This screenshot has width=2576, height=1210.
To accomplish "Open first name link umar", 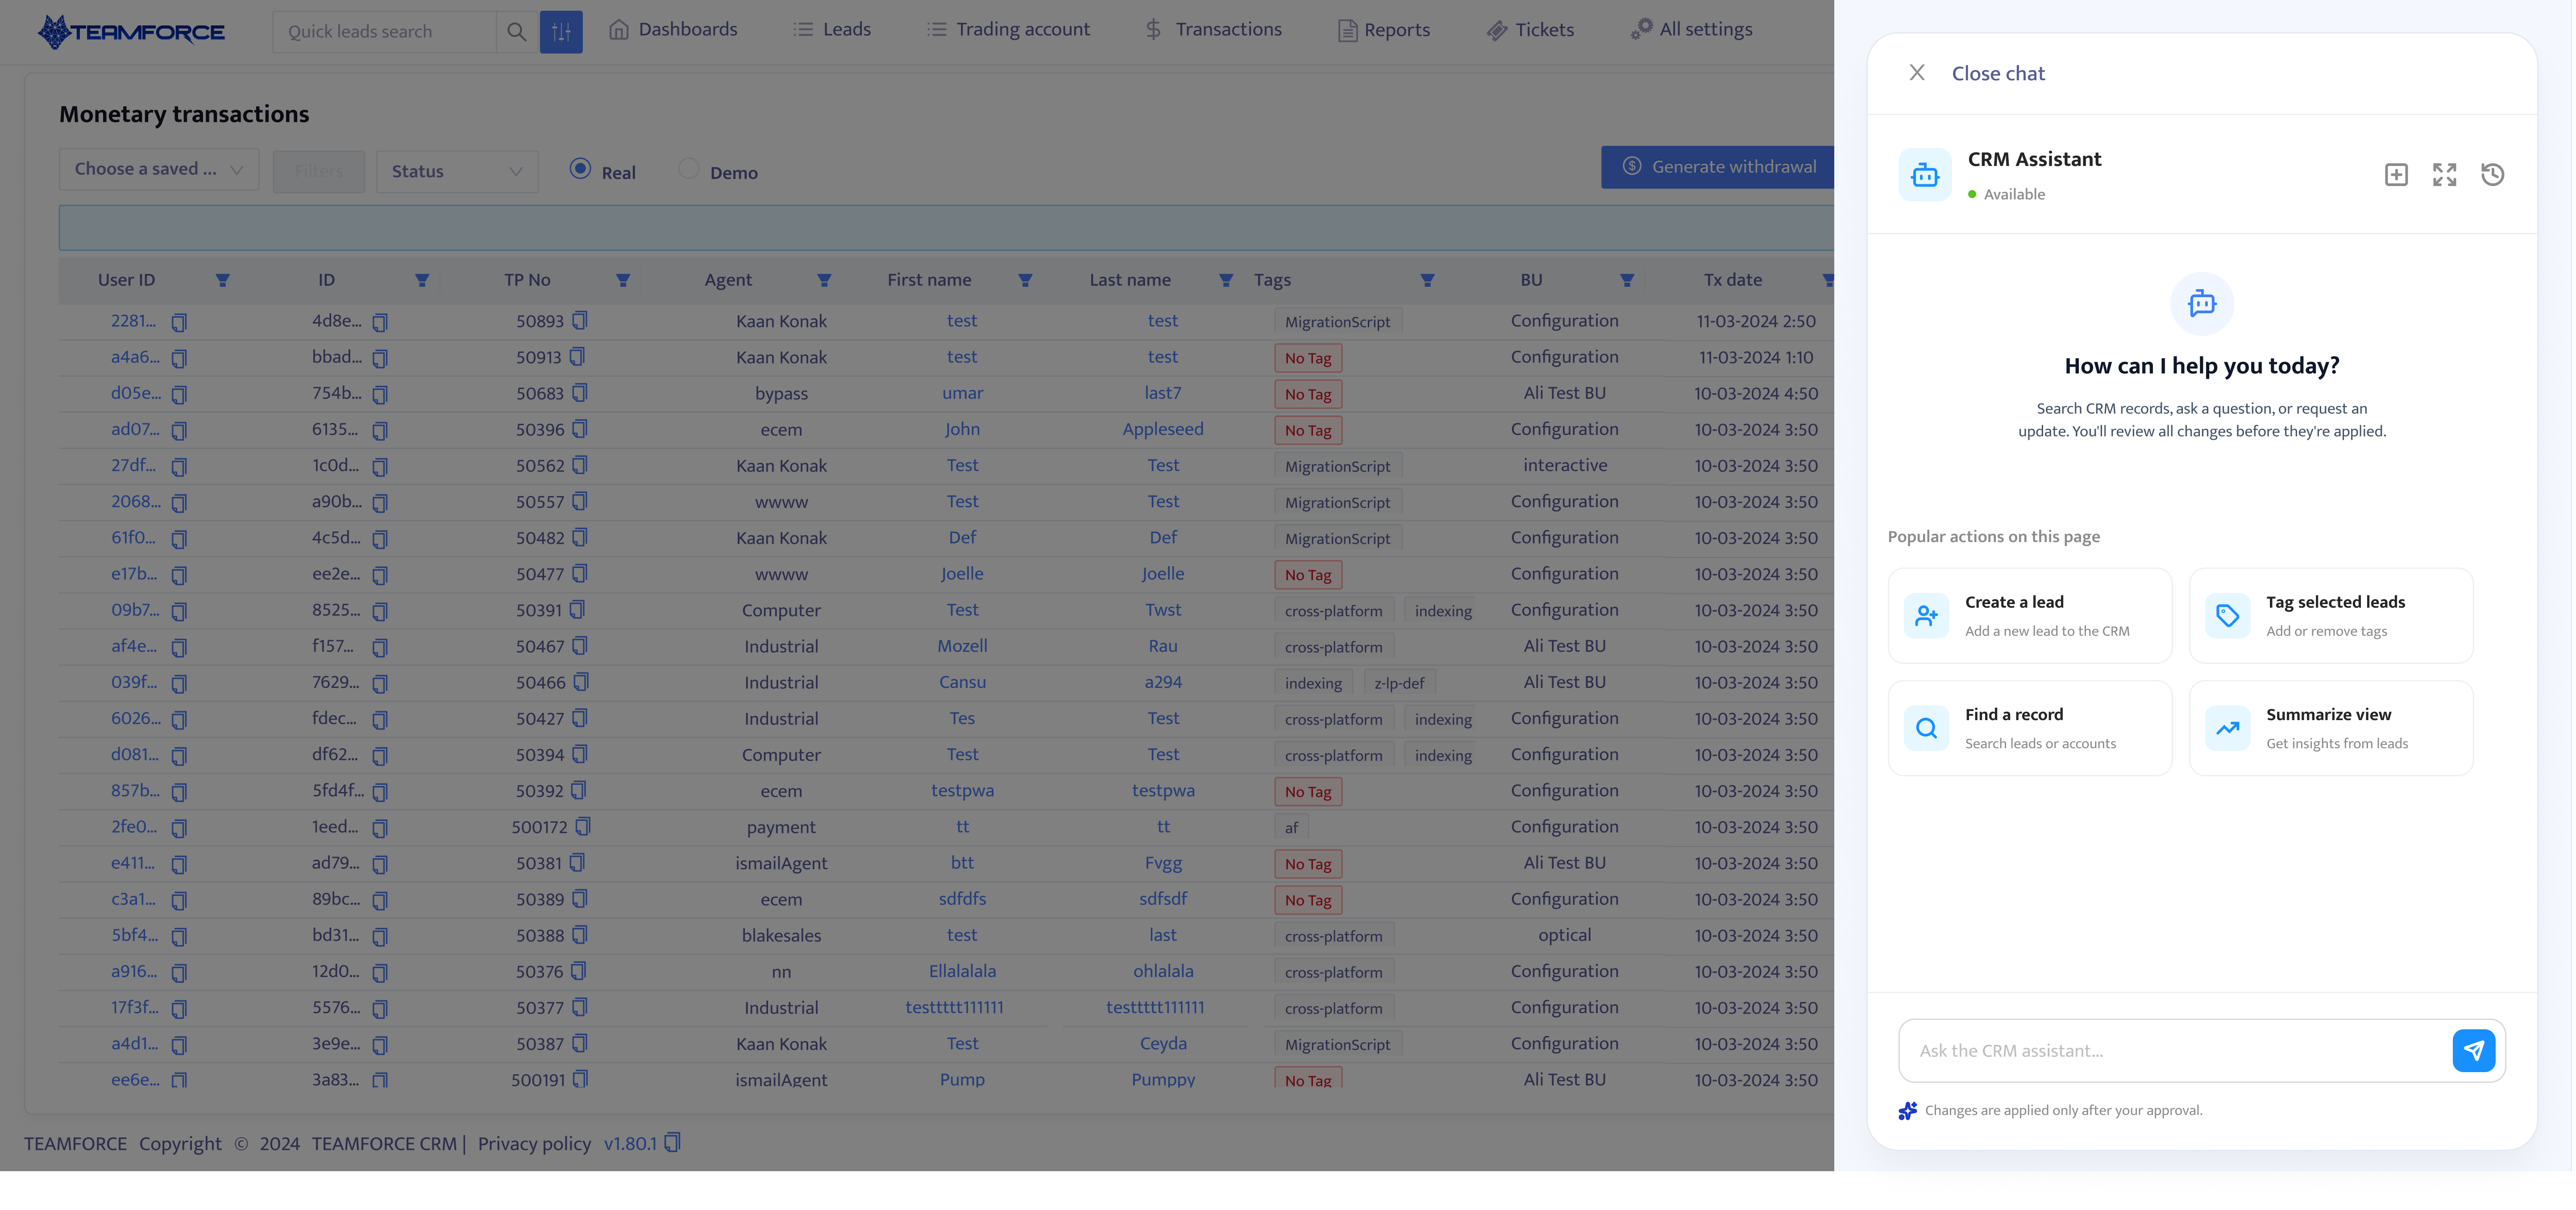I will (x=962, y=394).
